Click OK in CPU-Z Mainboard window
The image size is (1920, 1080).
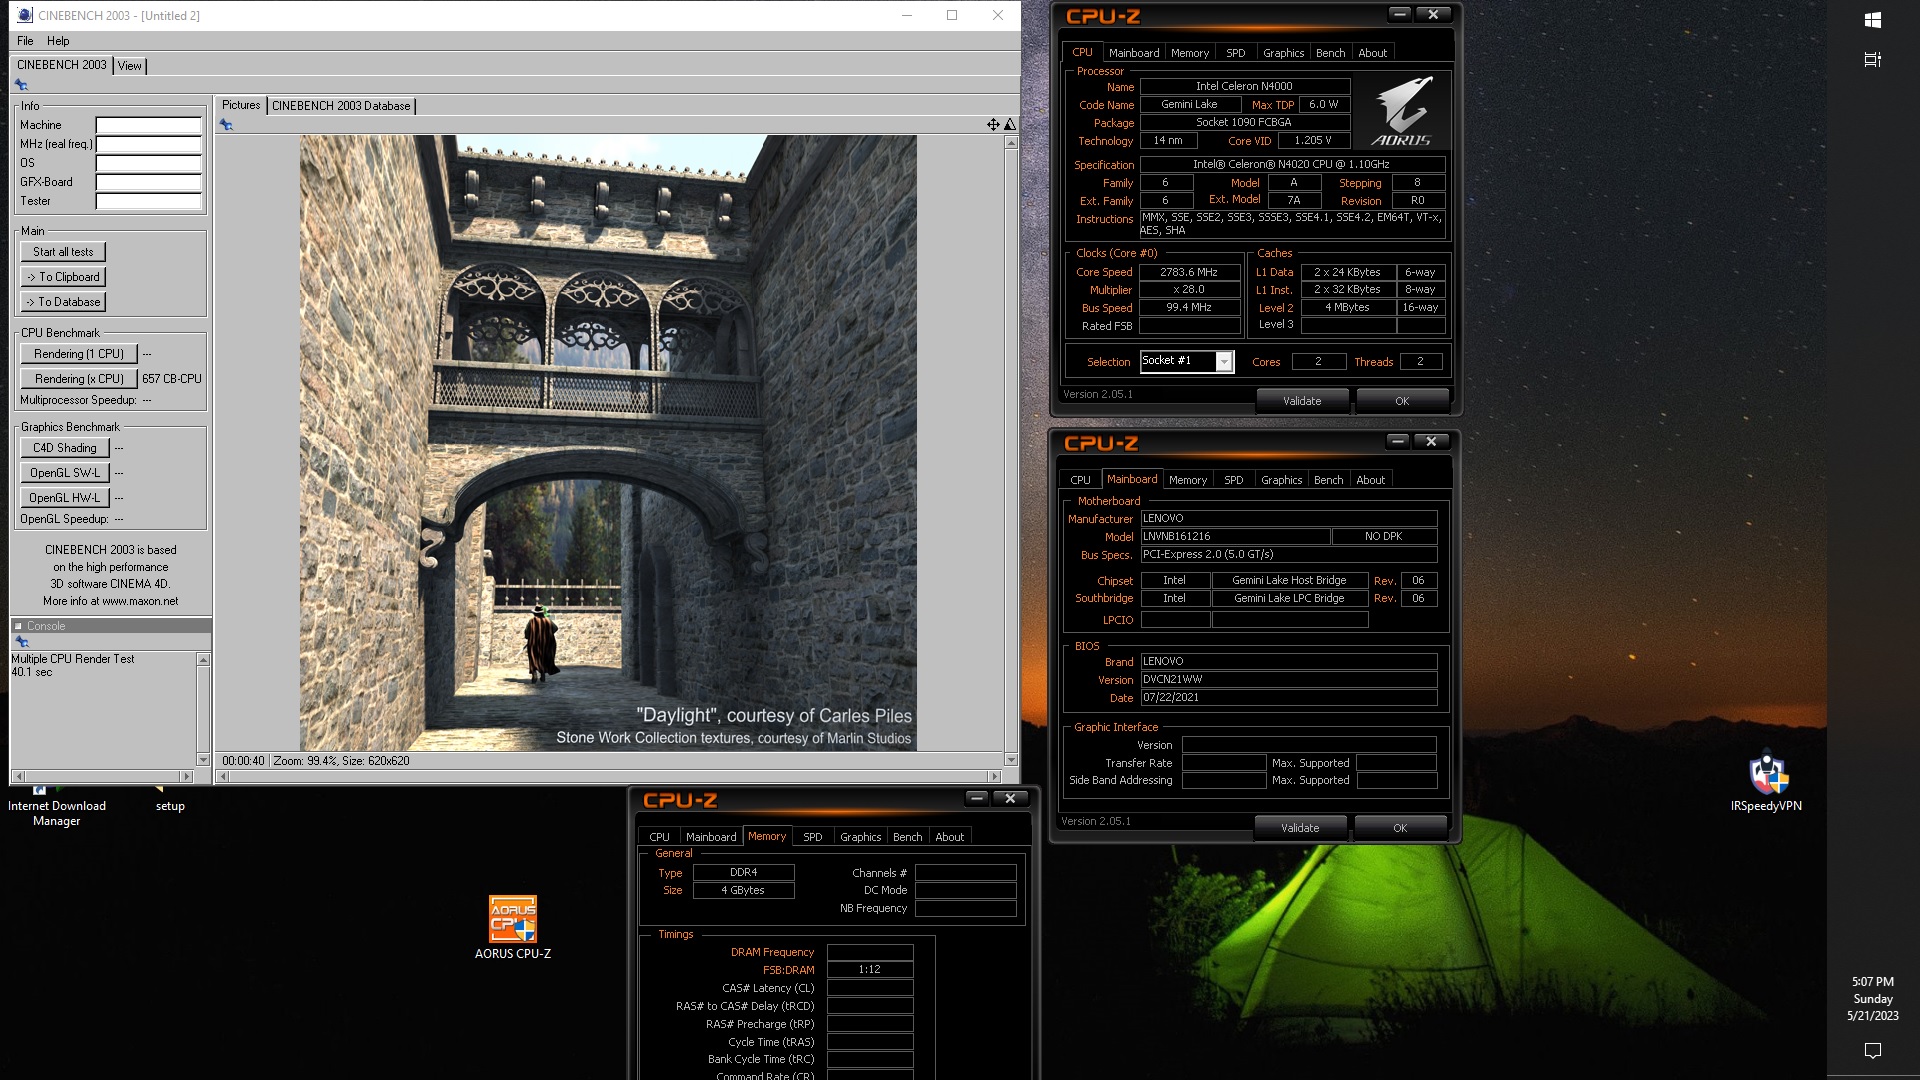(x=1400, y=828)
